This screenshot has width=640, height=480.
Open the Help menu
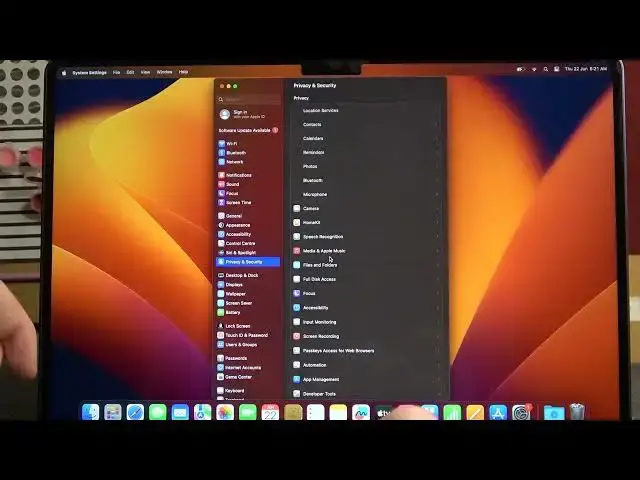point(183,72)
